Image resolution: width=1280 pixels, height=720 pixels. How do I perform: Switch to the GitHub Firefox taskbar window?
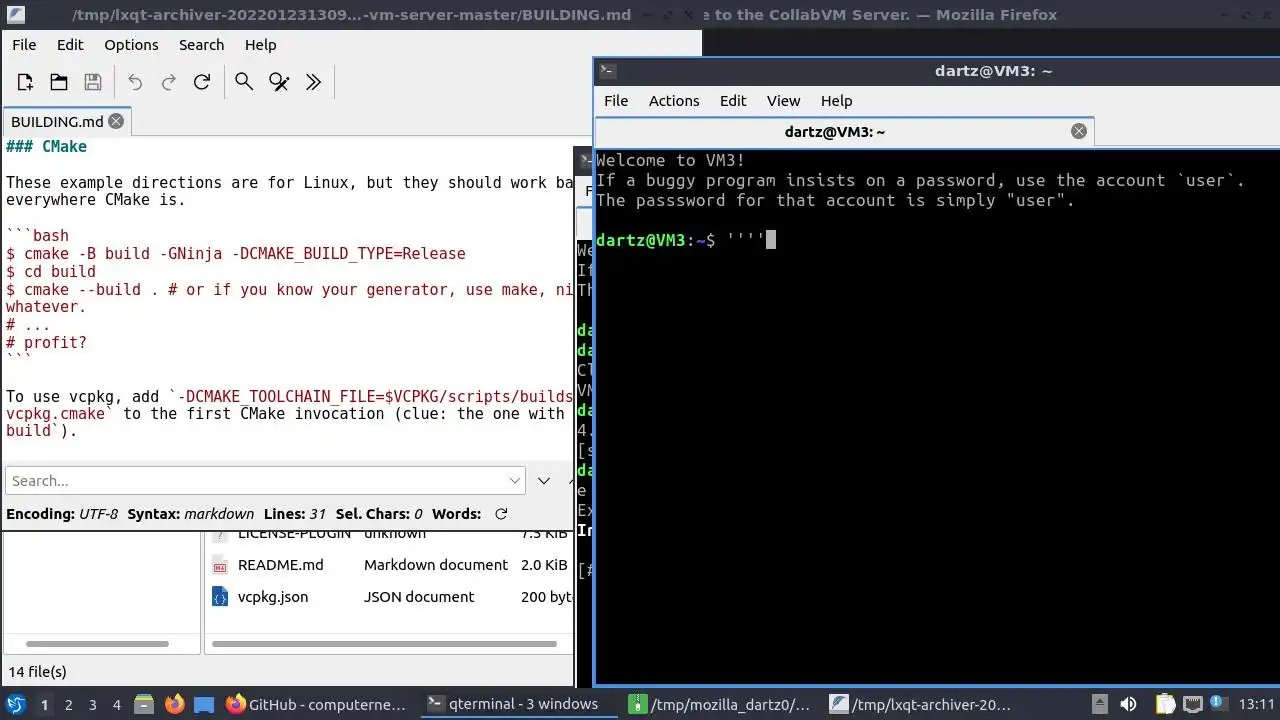(x=317, y=704)
